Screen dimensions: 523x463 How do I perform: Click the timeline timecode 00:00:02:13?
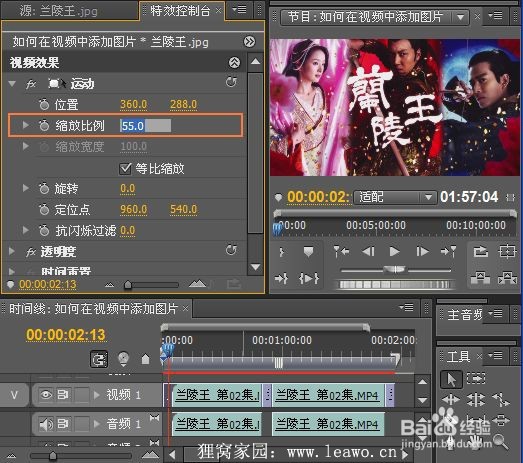[66, 335]
